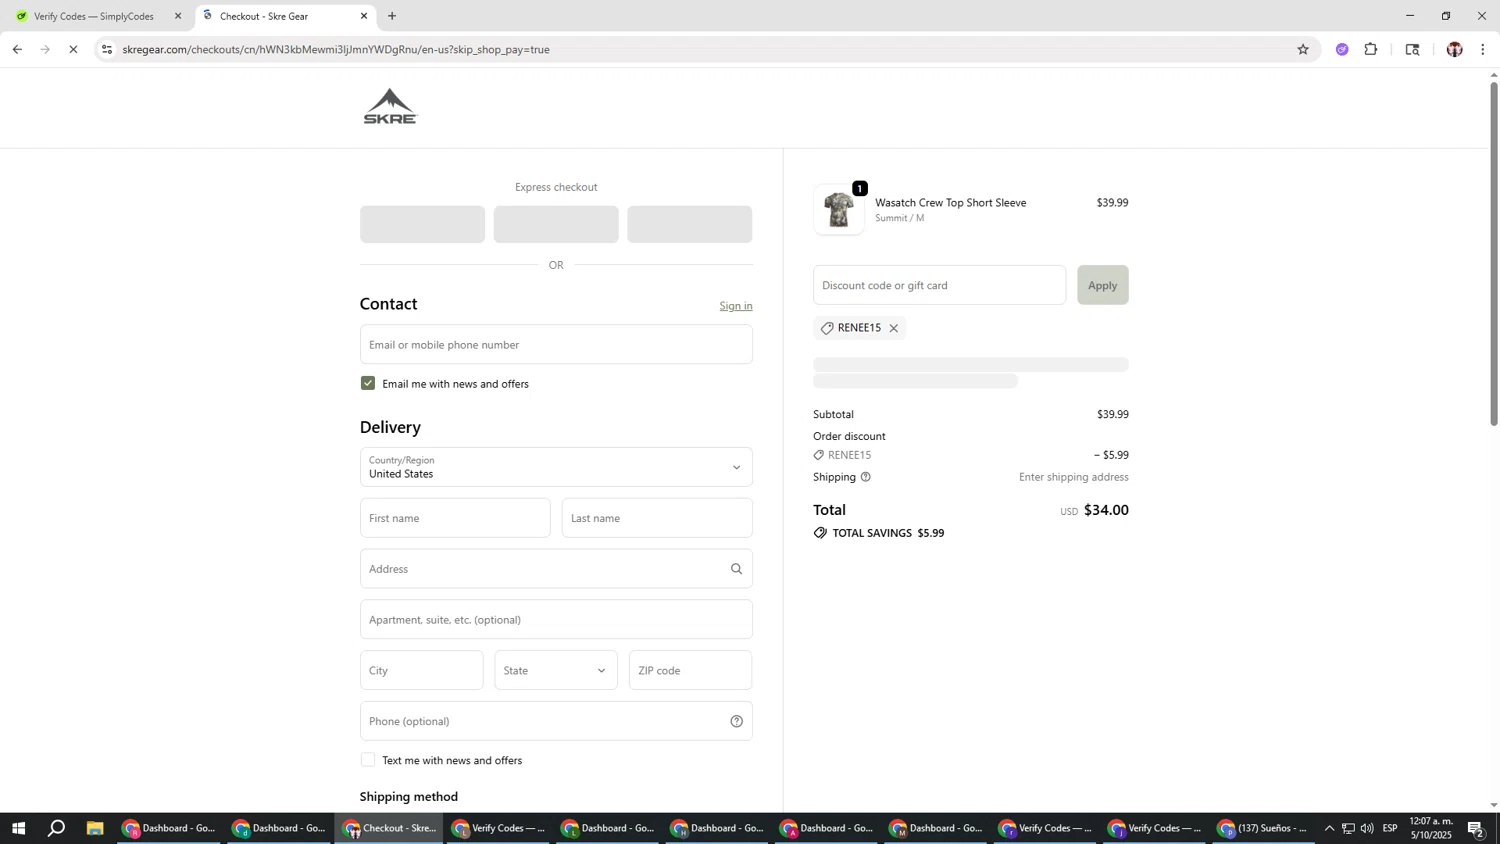Open the tab search side panel icon
The height and width of the screenshot is (844, 1500).
[1413, 49]
